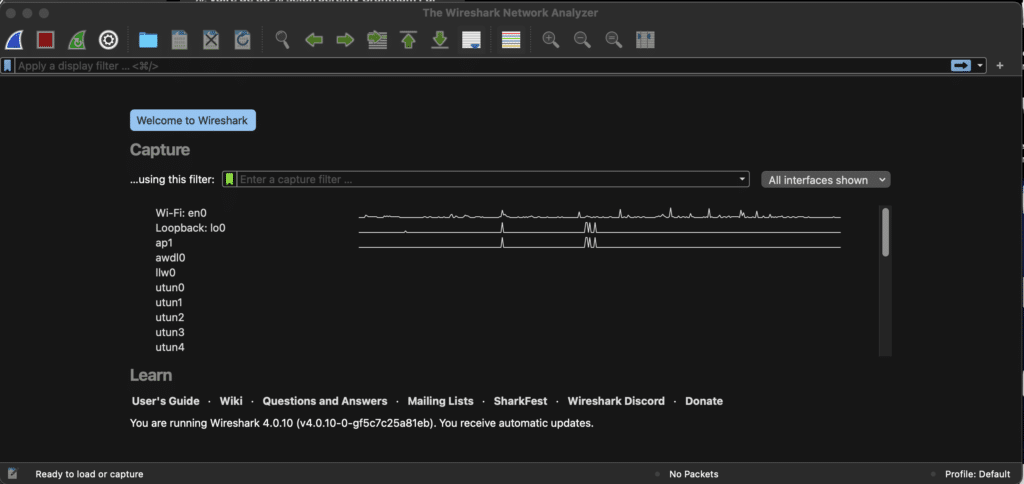
Task: Focus the capture filter input field
Action: (x=487, y=179)
